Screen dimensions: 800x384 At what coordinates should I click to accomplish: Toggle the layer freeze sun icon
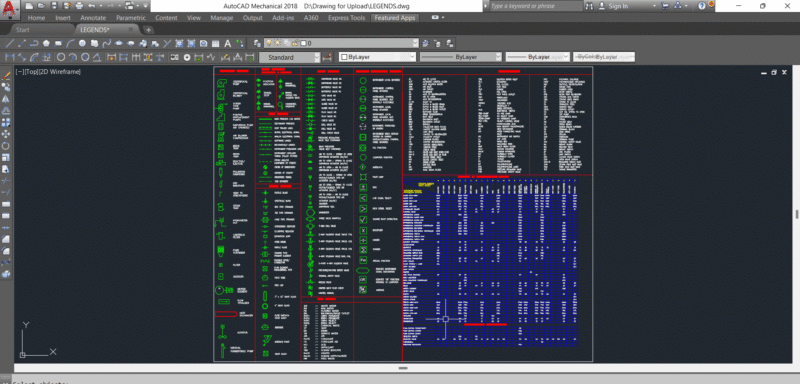(278, 43)
